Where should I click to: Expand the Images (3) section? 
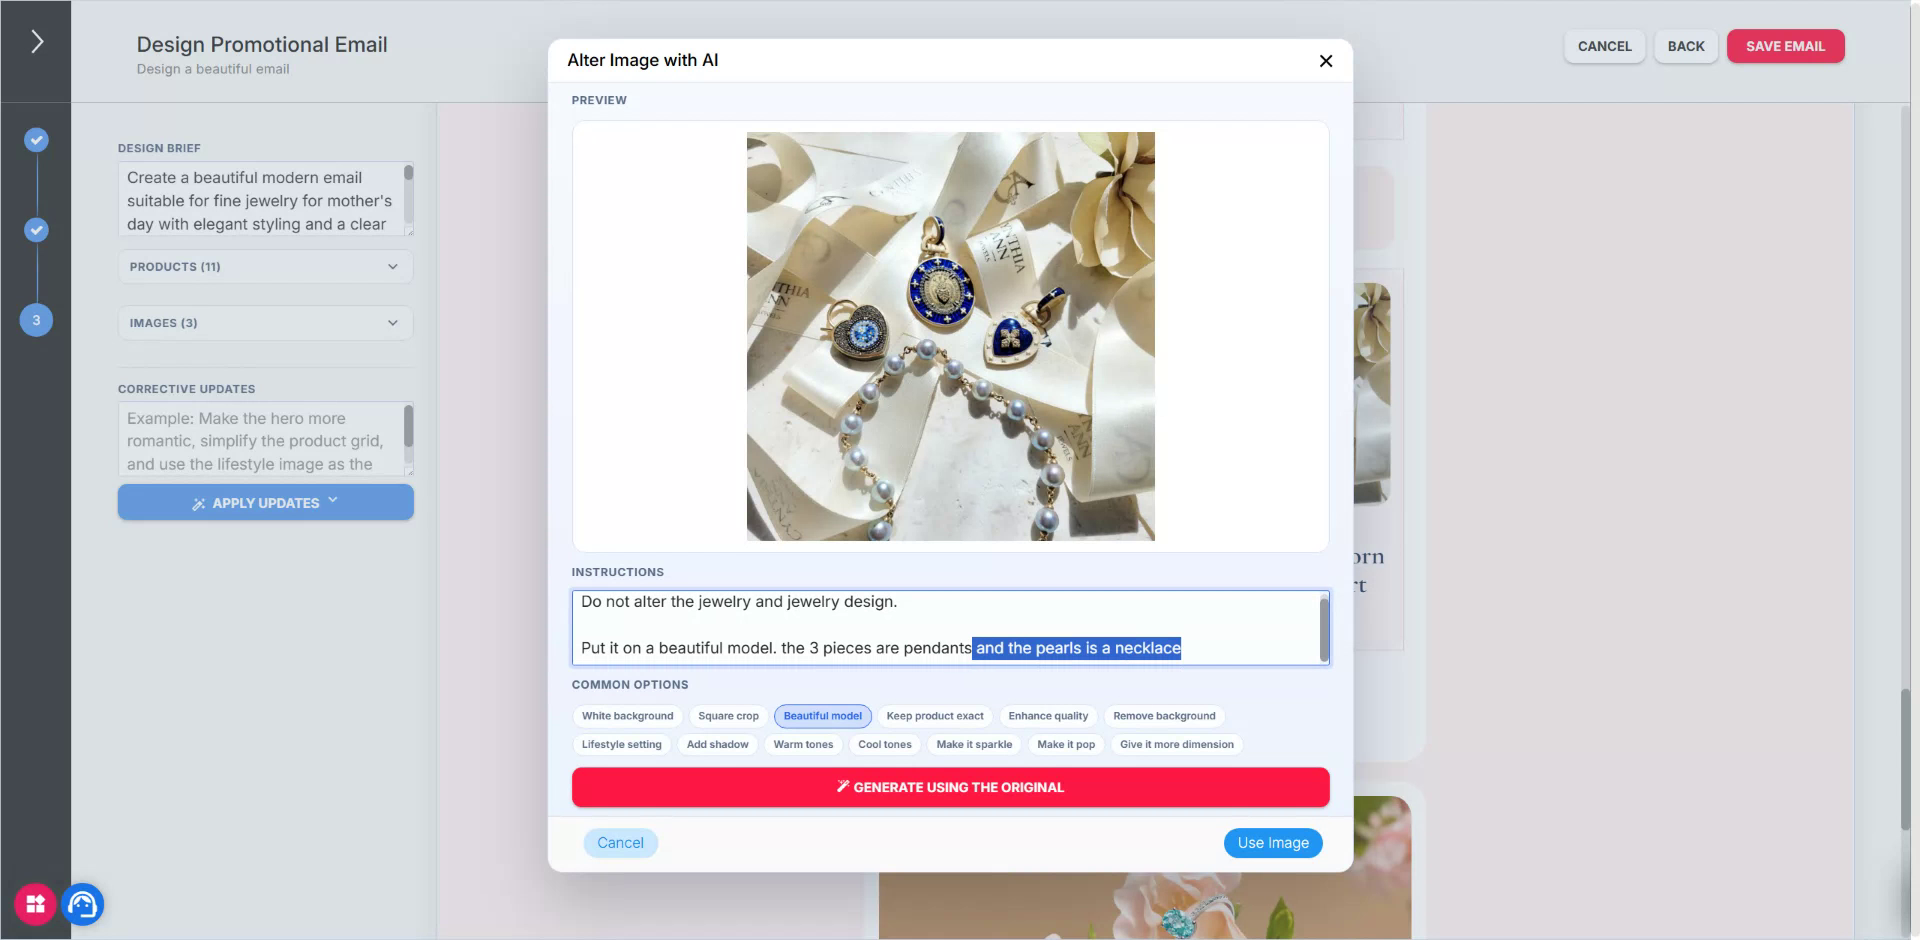pyautogui.click(x=265, y=323)
